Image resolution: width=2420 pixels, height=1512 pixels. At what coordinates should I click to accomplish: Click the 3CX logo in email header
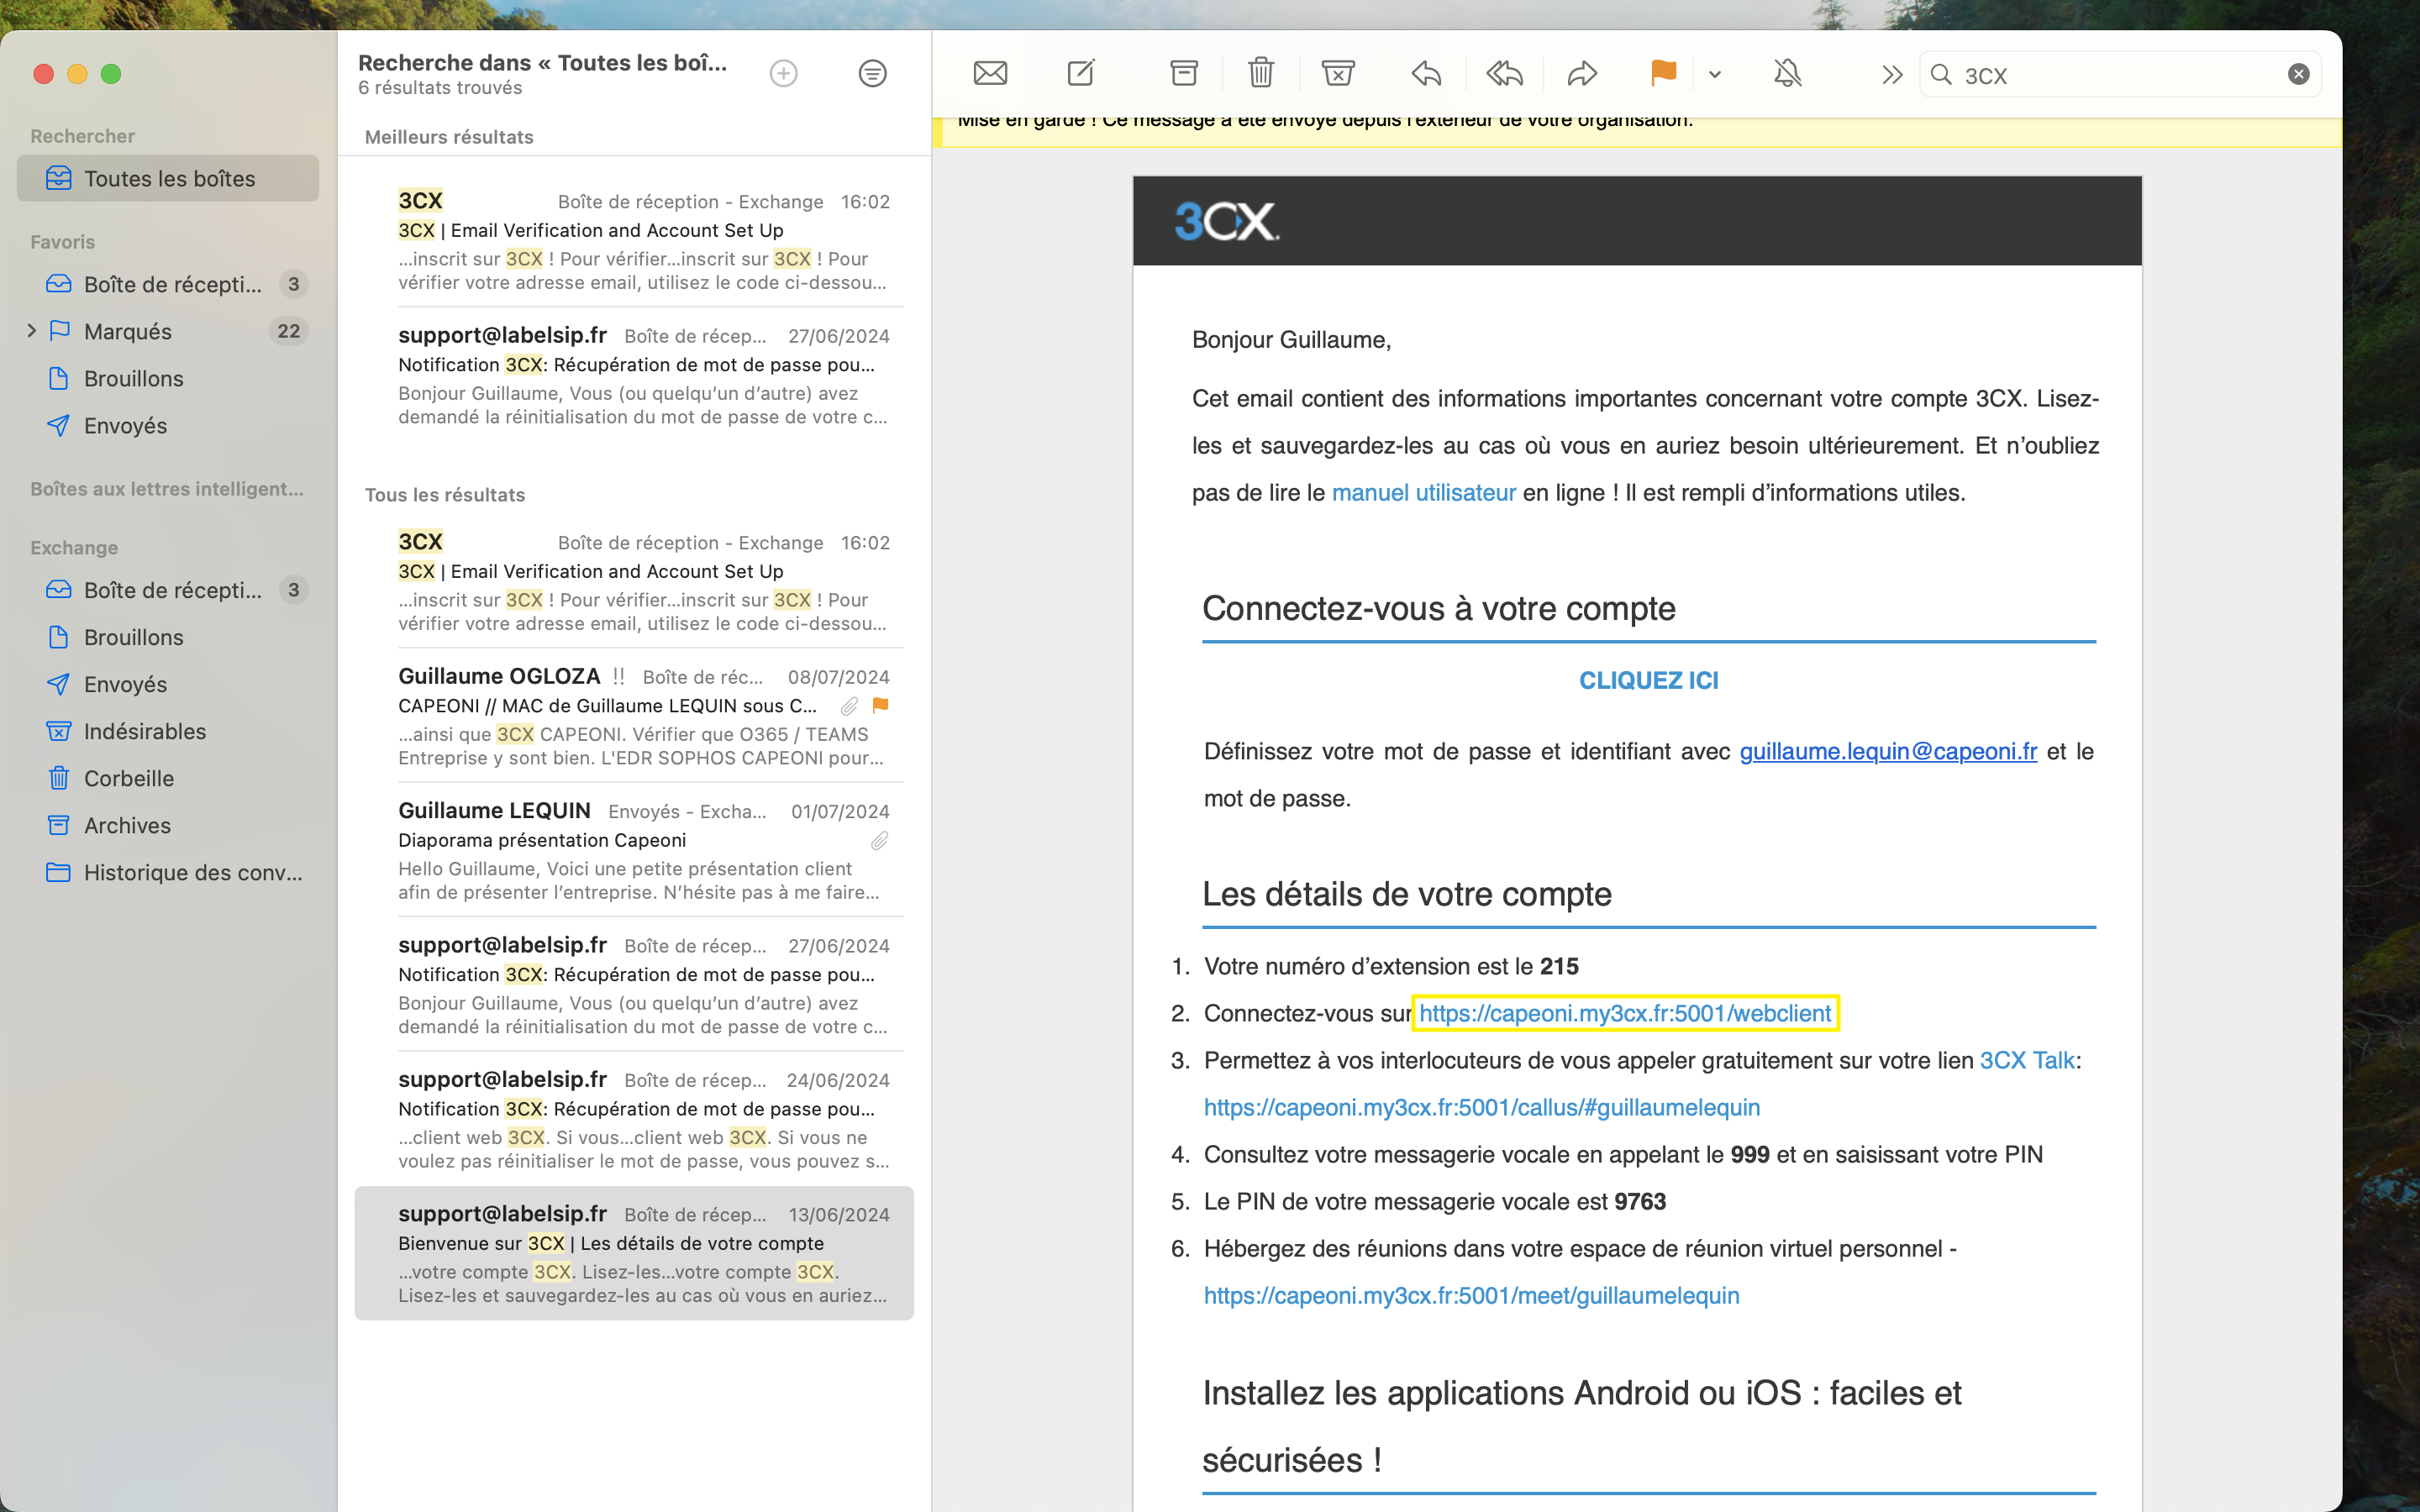[1226, 221]
